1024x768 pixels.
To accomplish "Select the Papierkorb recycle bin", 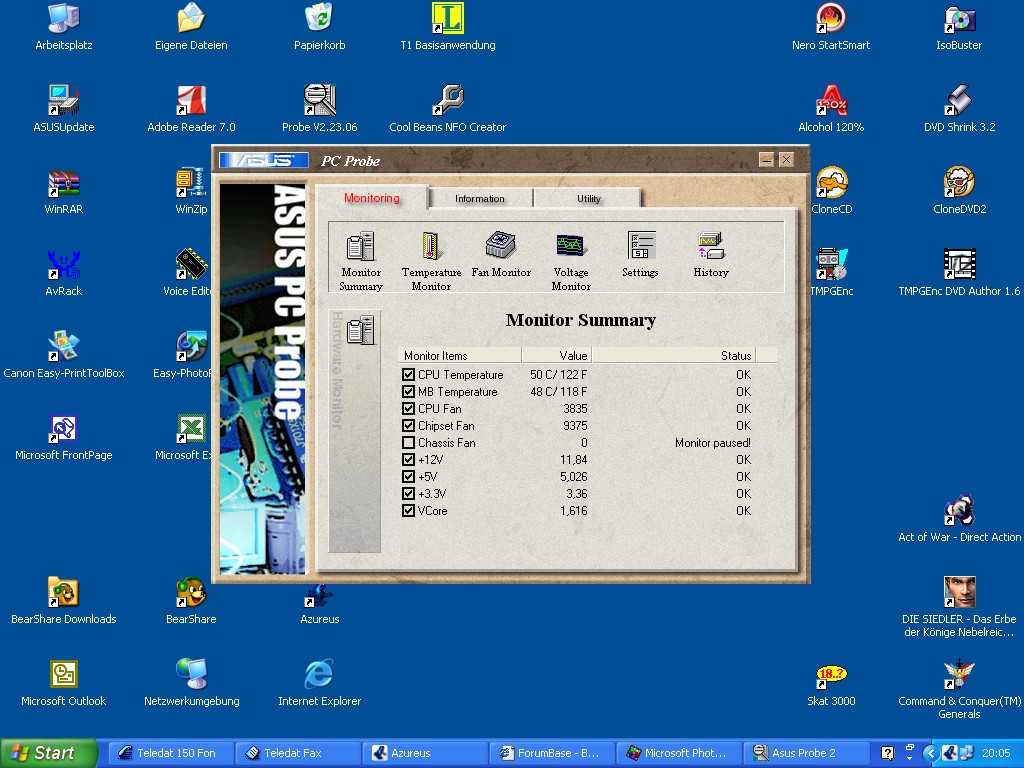I will (319, 26).
